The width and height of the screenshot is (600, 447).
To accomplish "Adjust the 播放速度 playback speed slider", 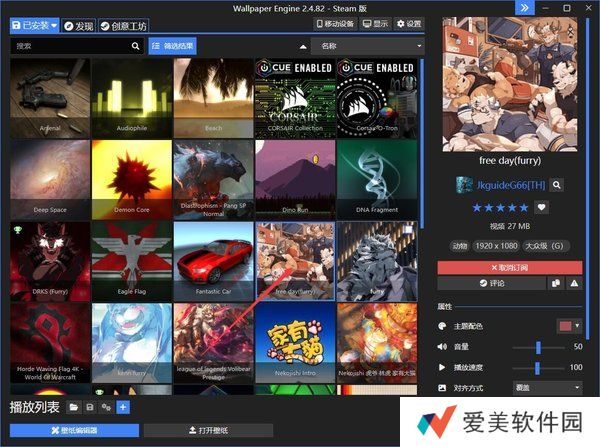I will coord(538,368).
